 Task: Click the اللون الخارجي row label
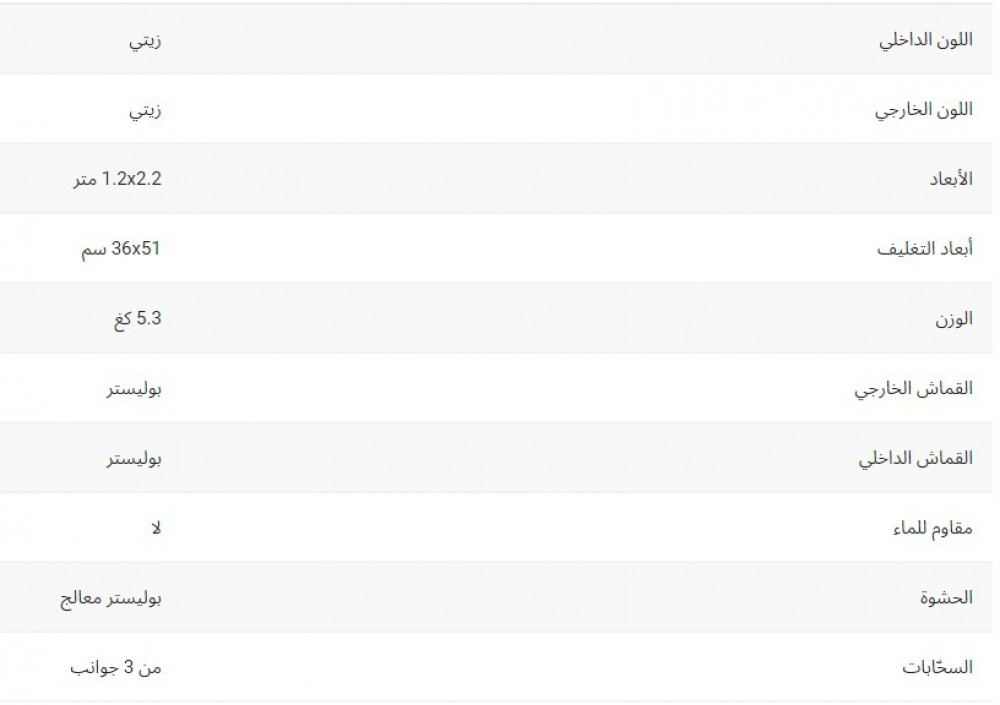(x=925, y=110)
